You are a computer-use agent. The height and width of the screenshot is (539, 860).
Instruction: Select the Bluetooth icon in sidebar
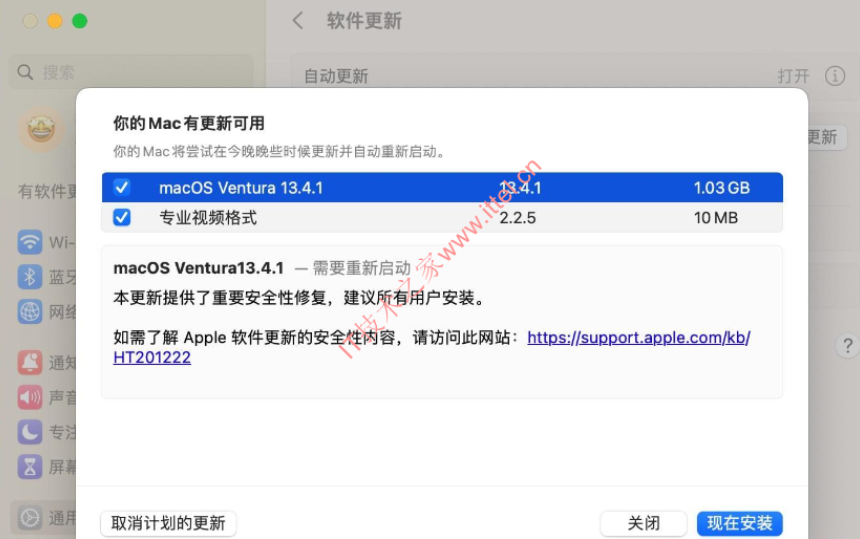30,276
